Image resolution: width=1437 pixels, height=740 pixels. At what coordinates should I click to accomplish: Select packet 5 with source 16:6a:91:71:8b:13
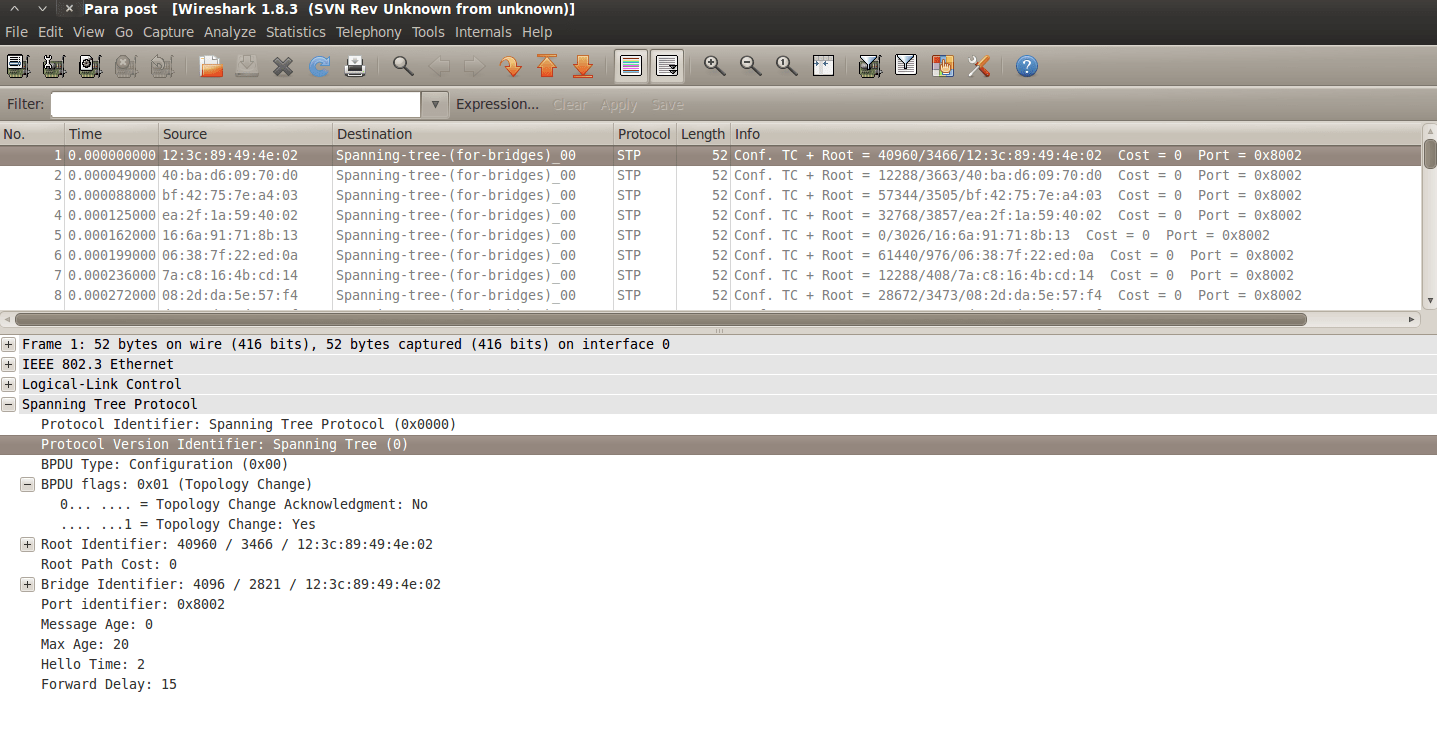pos(710,235)
